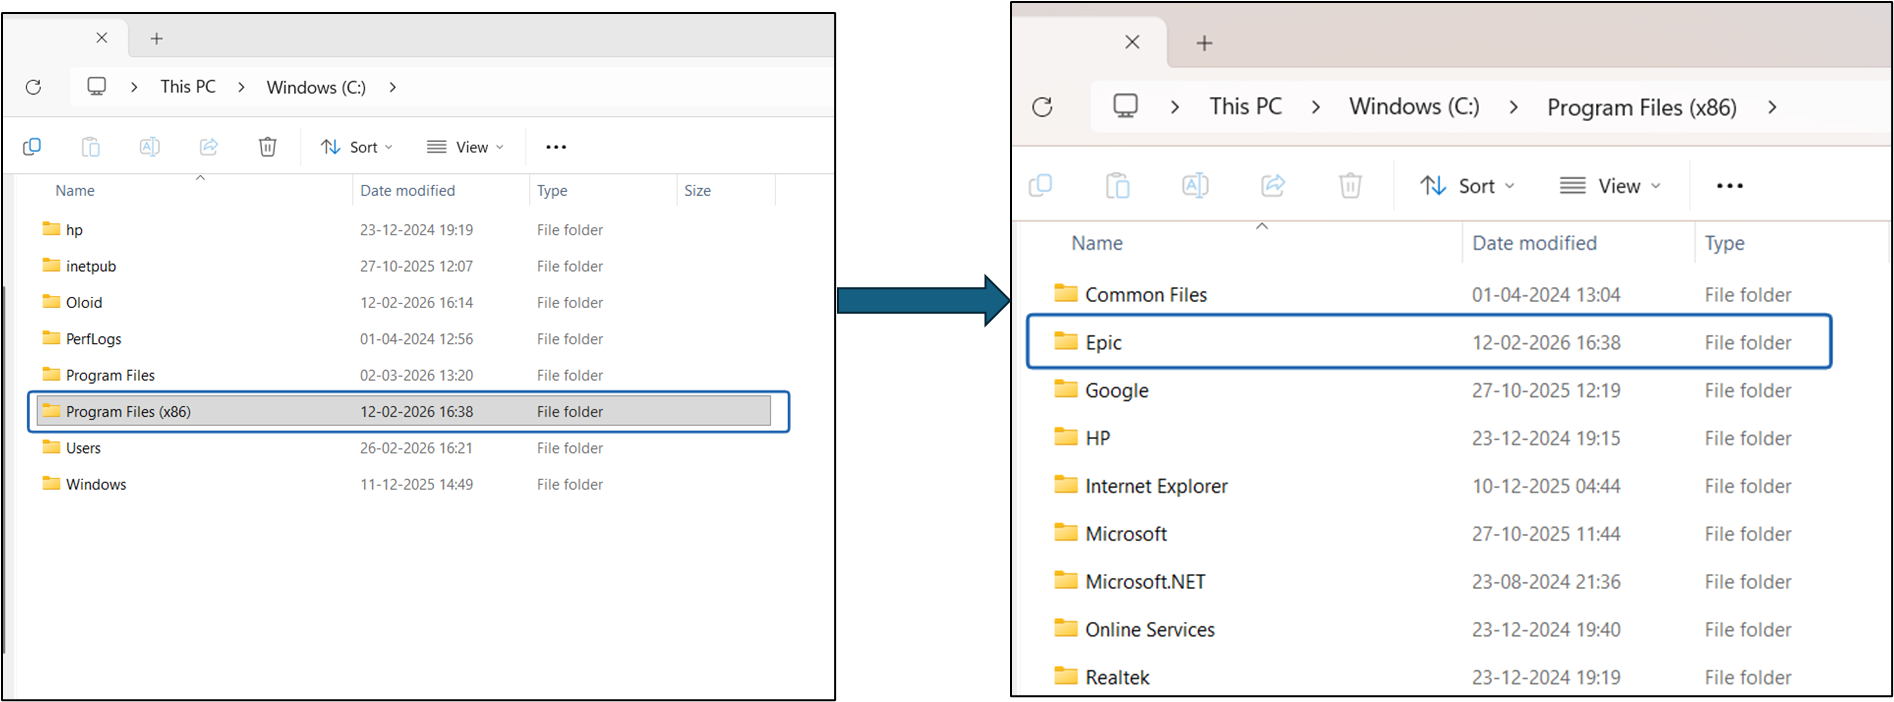Sort by the Date modified column in the right window
This screenshot has width=1894, height=702.
(x=1534, y=243)
